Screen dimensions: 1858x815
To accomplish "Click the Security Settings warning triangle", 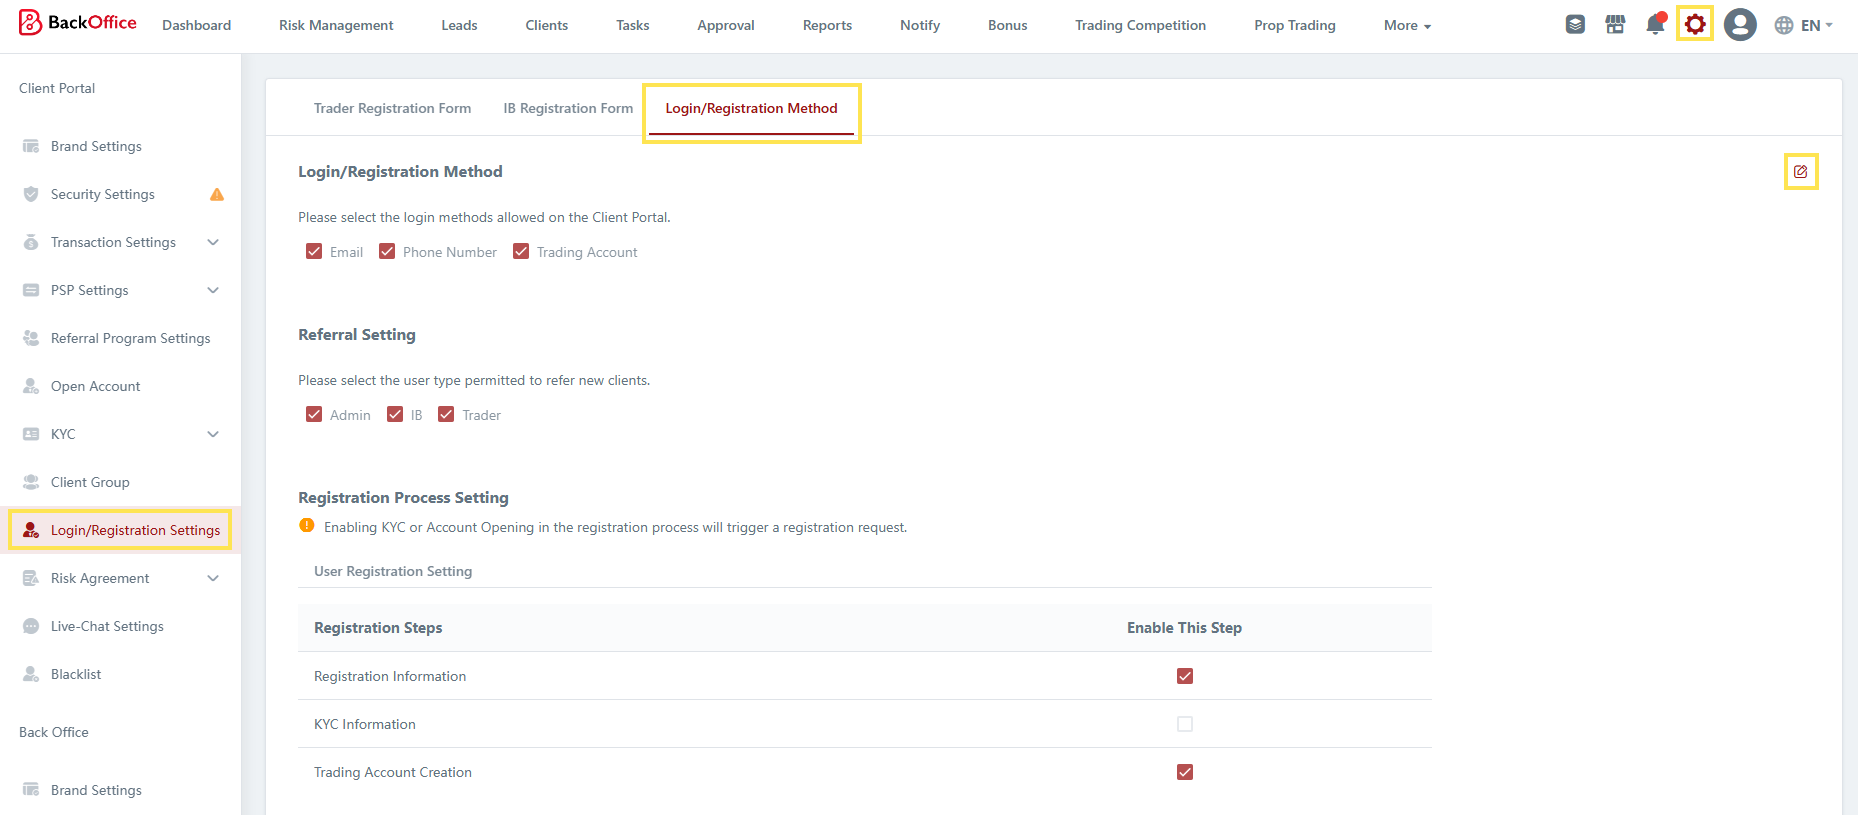I will (x=217, y=195).
